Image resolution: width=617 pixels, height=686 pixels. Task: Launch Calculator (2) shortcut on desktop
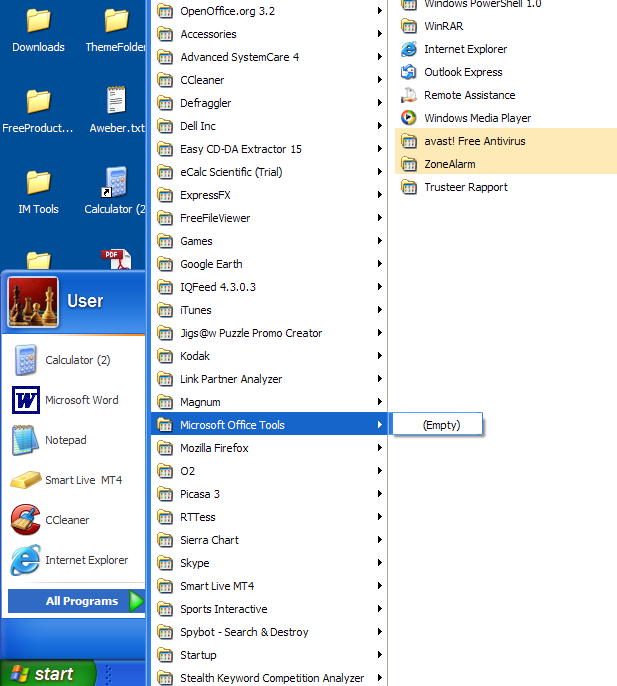tap(115, 182)
